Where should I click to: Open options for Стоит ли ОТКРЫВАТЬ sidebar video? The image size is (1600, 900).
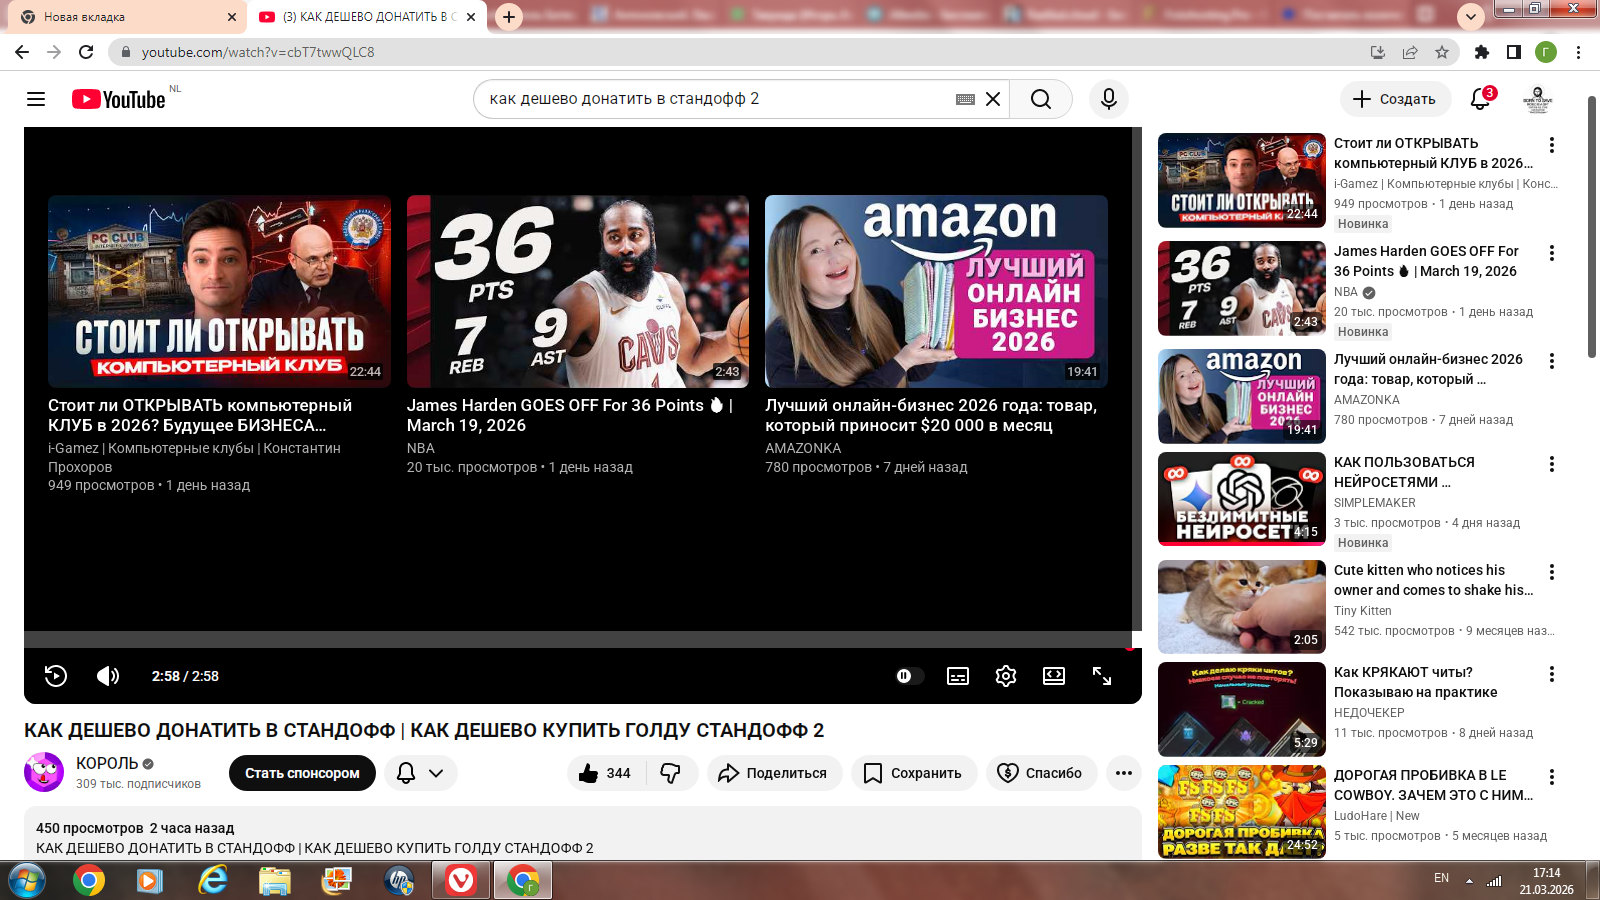pyautogui.click(x=1552, y=145)
